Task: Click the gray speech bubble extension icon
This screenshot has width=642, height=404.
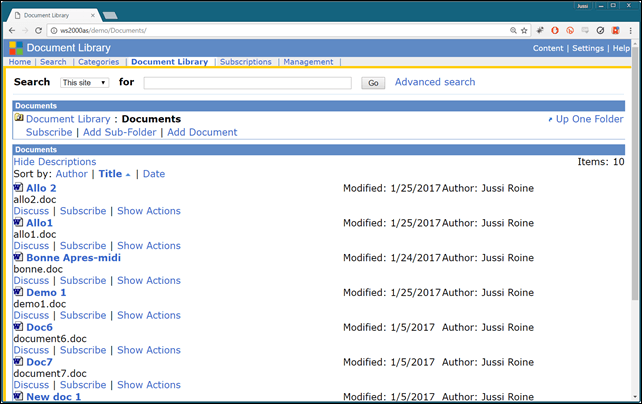Action: point(585,30)
